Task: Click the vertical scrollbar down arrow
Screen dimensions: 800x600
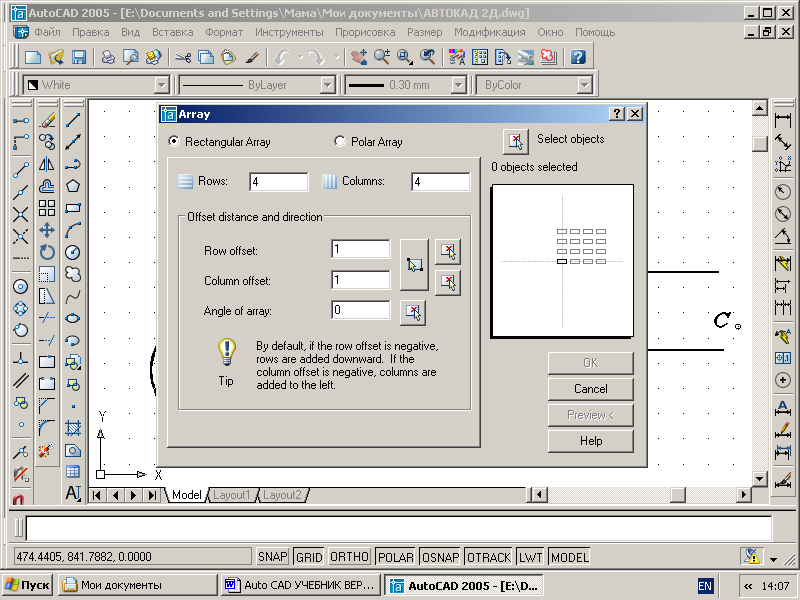Action: [x=760, y=479]
